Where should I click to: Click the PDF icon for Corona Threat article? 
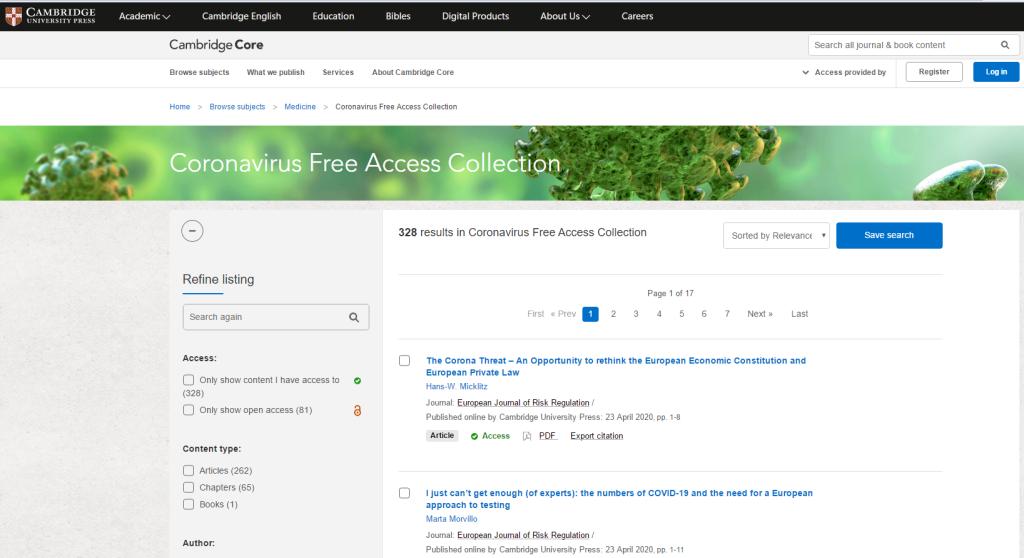(527, 436)
